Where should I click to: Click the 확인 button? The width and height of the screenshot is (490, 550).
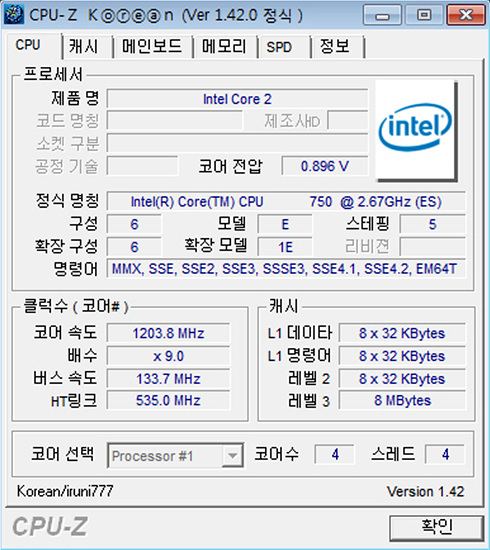(x=437, y=527)
